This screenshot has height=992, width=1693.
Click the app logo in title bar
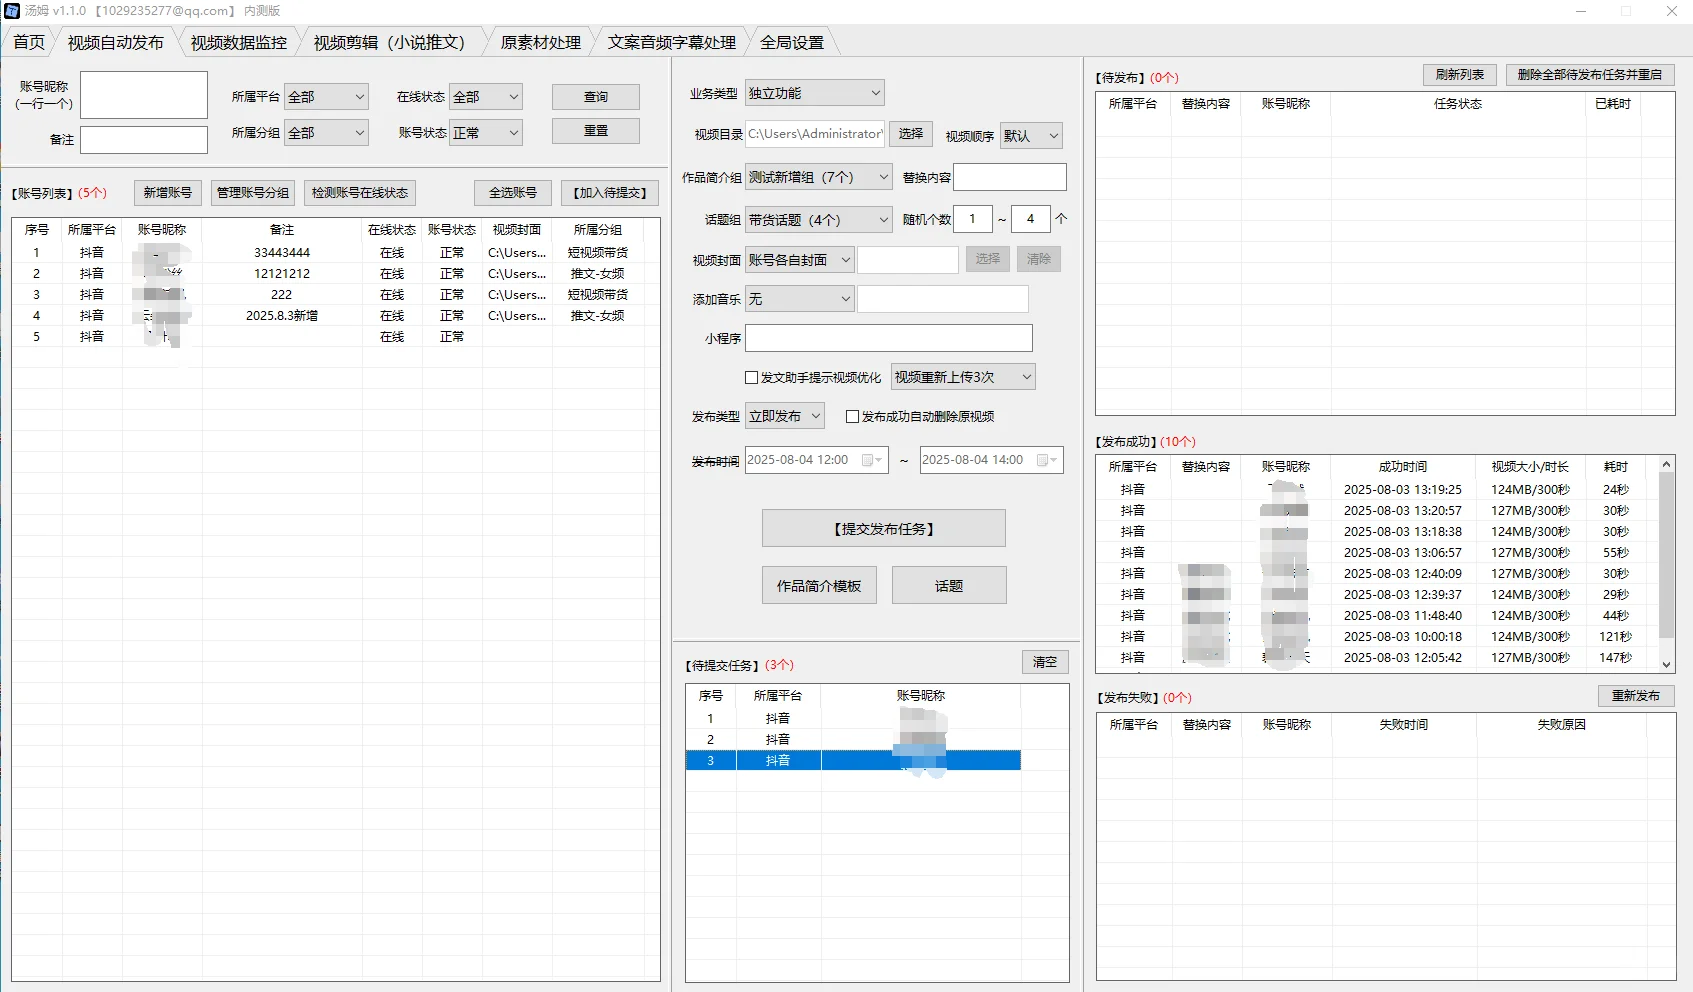[x=12, y=11]
